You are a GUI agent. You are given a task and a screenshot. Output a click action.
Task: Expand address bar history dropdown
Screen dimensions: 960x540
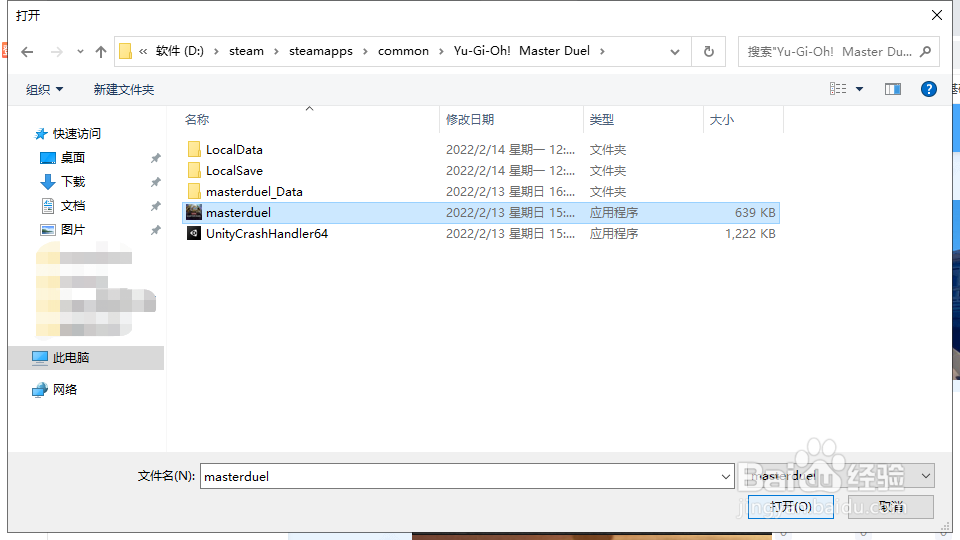coord(675,52)
